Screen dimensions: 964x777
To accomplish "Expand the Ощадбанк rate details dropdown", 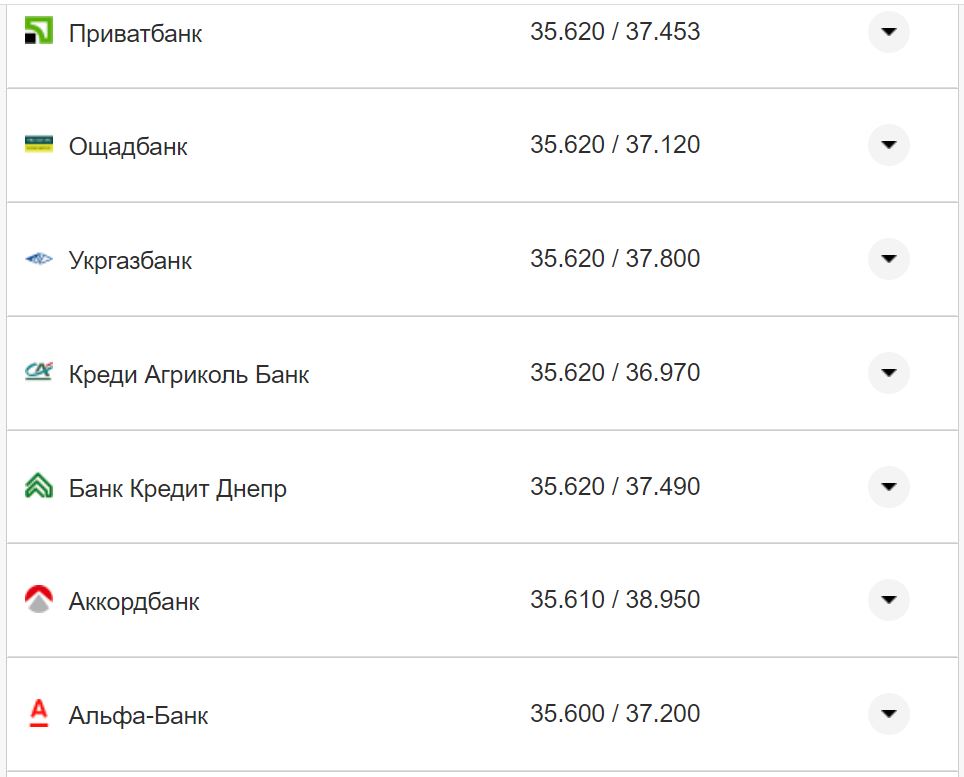I will [889, 145].
